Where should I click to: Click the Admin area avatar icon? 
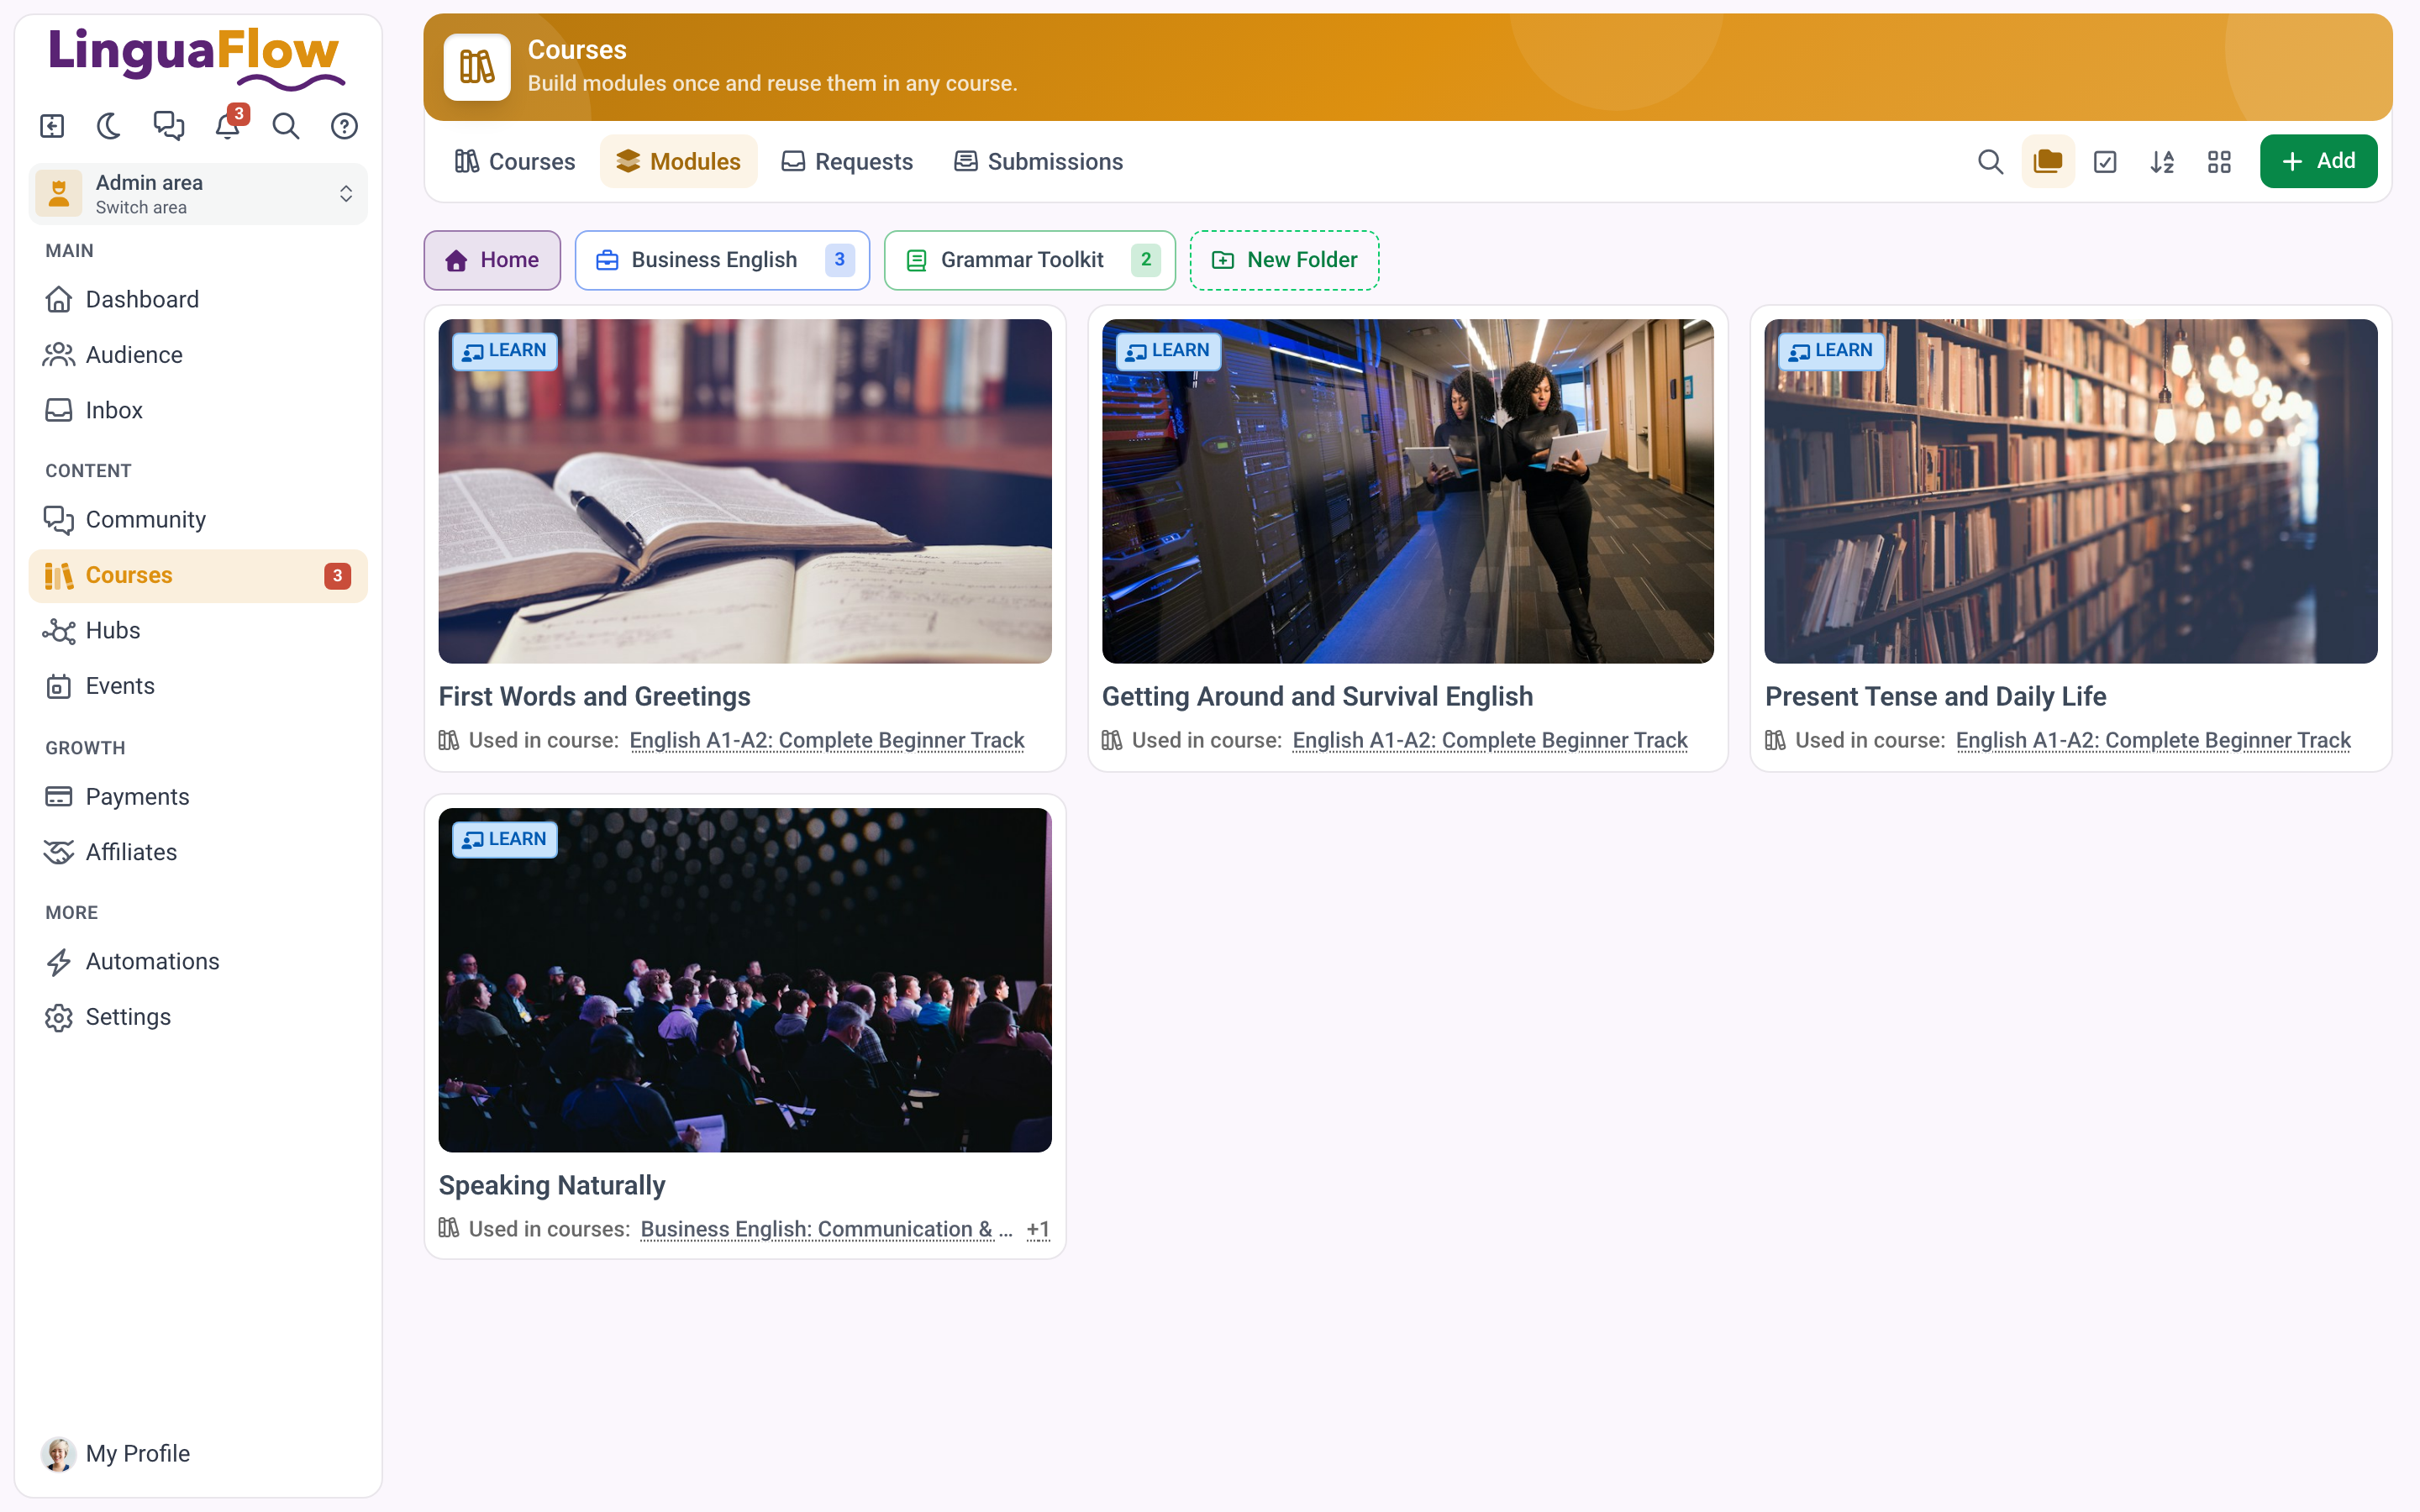[x=59, y=194]
